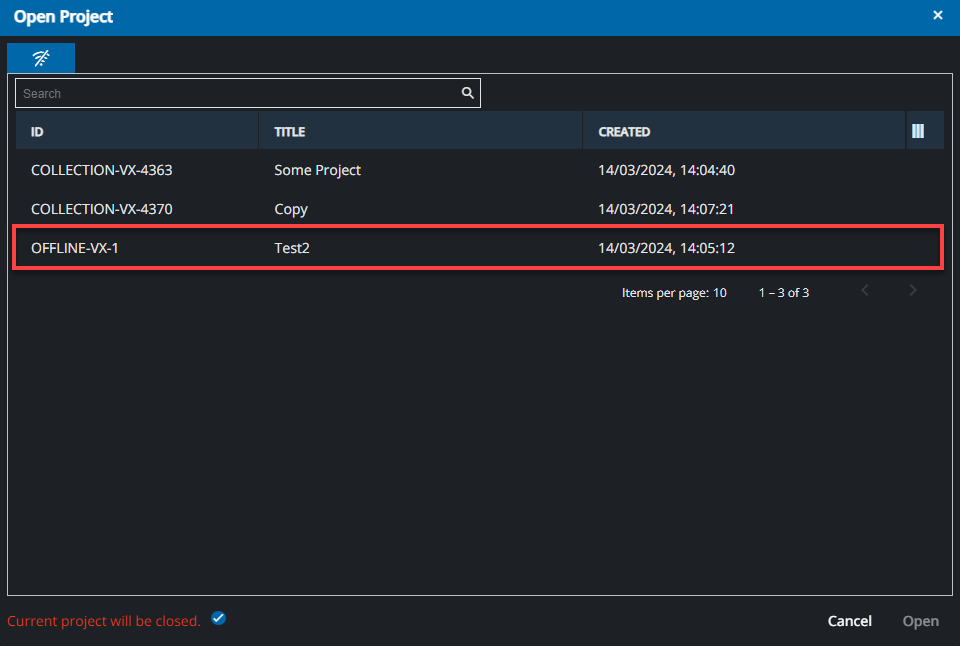Image resolution: width=960 pixels, height=646 pixels.
Task: Click the Test2 title cell
Action: pos(292,248)
